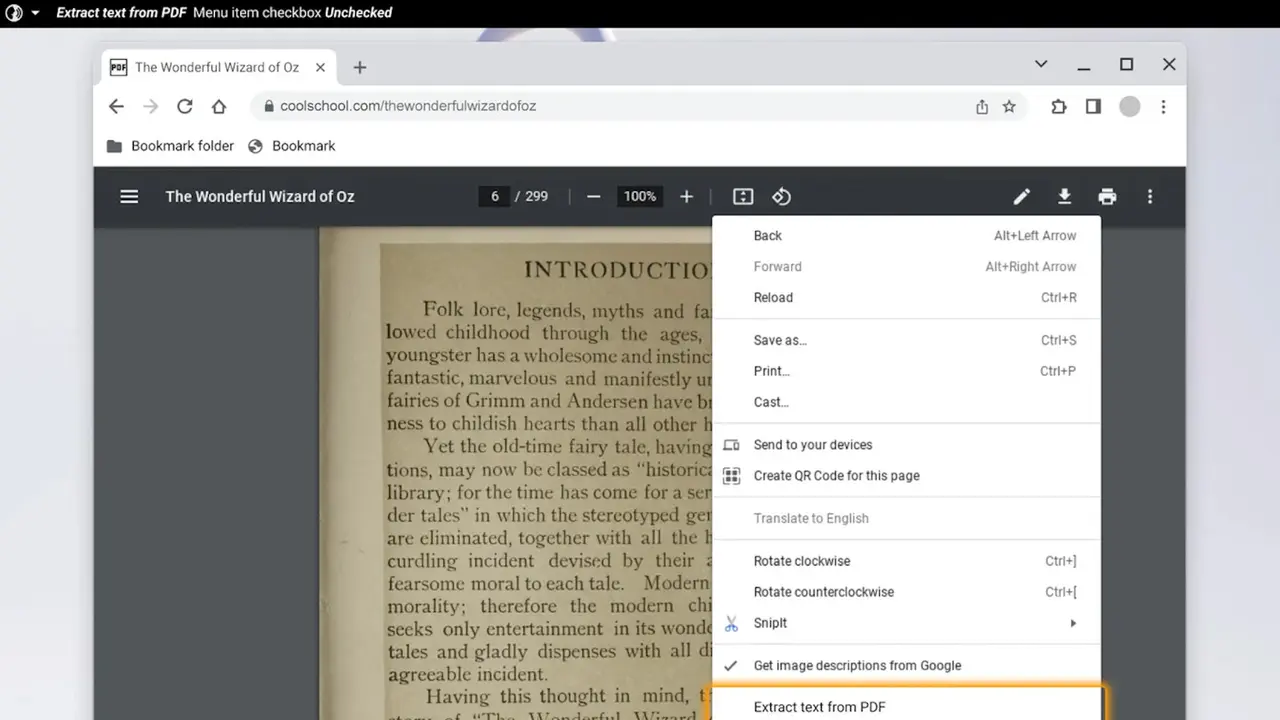Click the lock icon in address bar

click(x=269, y=106)
